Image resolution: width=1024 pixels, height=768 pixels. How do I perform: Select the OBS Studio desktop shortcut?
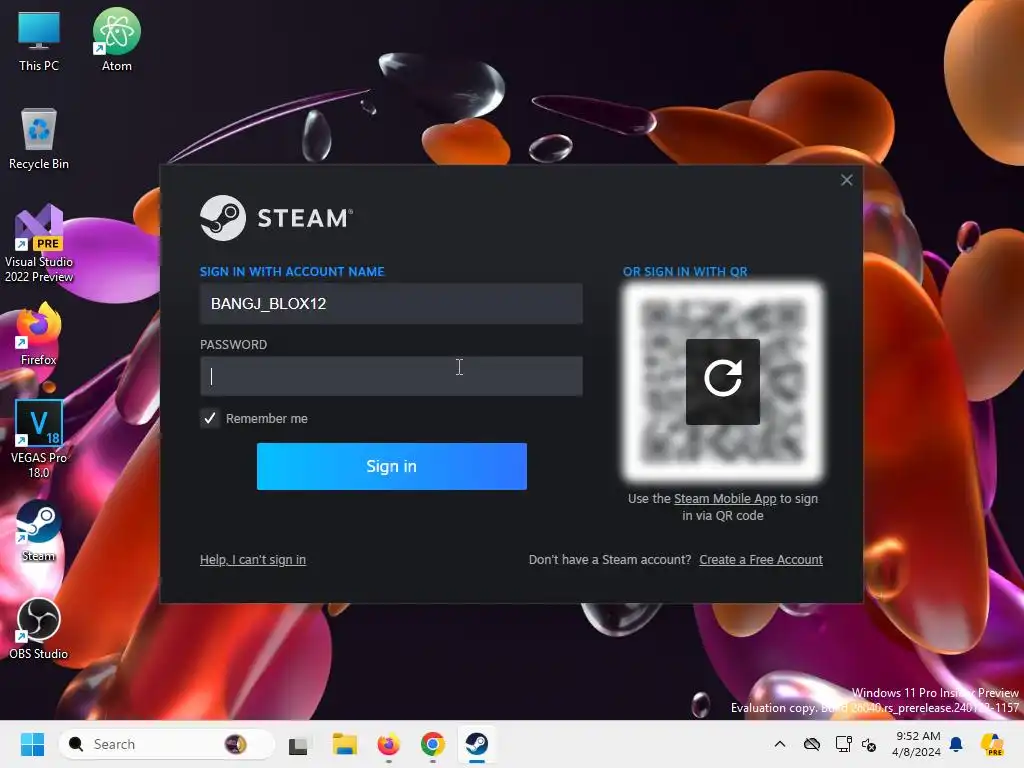39,628
